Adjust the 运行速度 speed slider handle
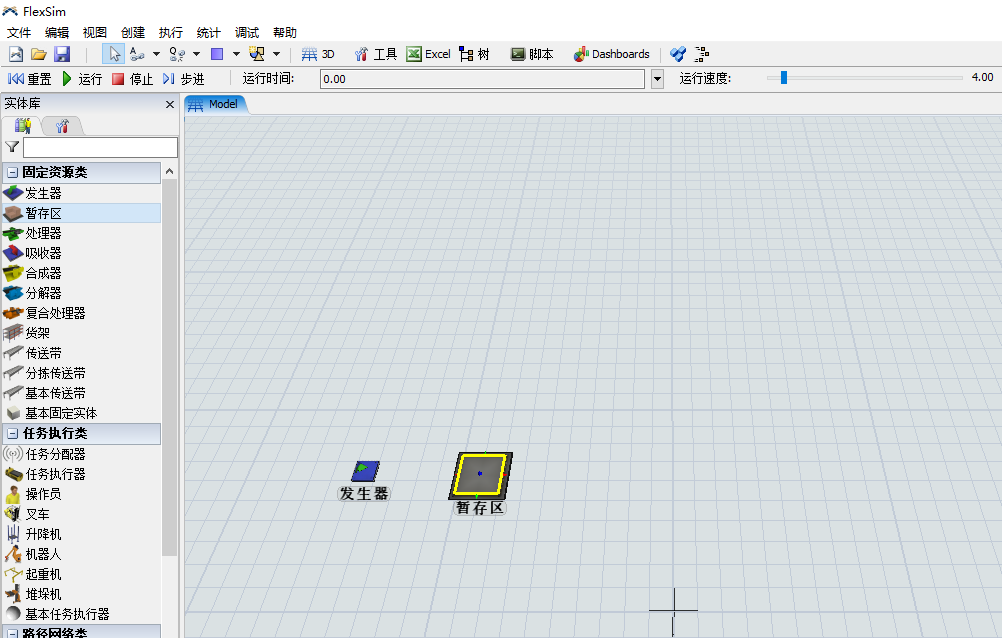This screenshot has width=1002, height=638. pos(784,77)
